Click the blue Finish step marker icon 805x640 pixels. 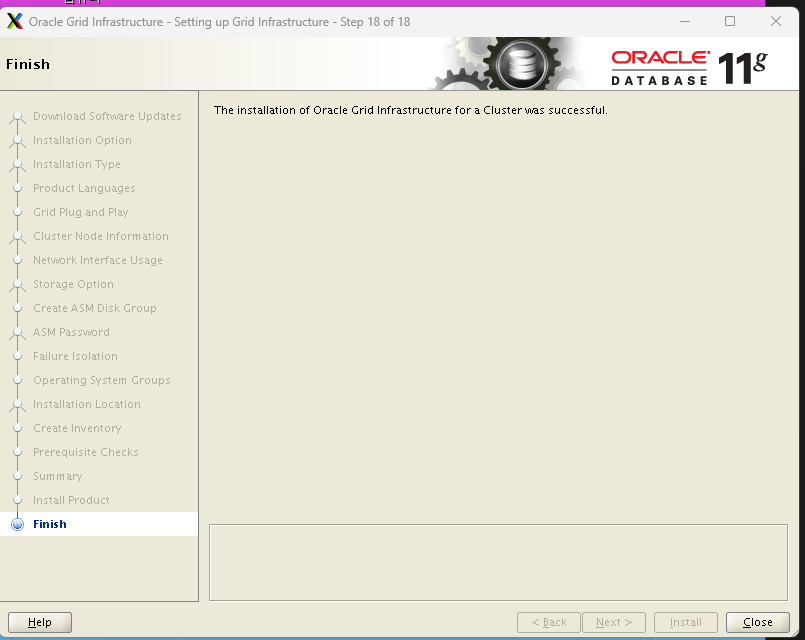(17, 524)
